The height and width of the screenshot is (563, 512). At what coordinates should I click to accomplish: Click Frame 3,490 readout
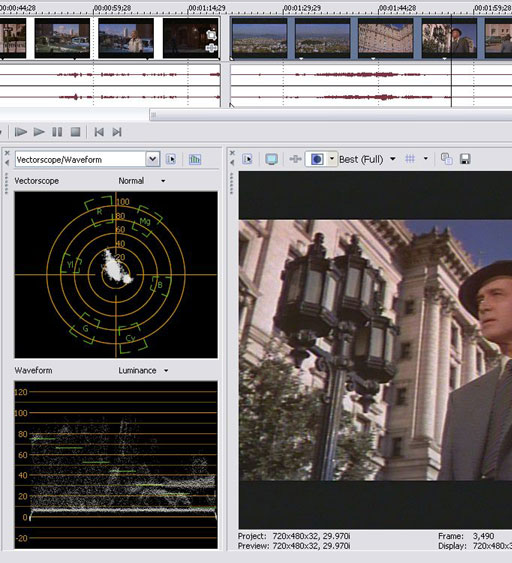click(x=466, y=536)
